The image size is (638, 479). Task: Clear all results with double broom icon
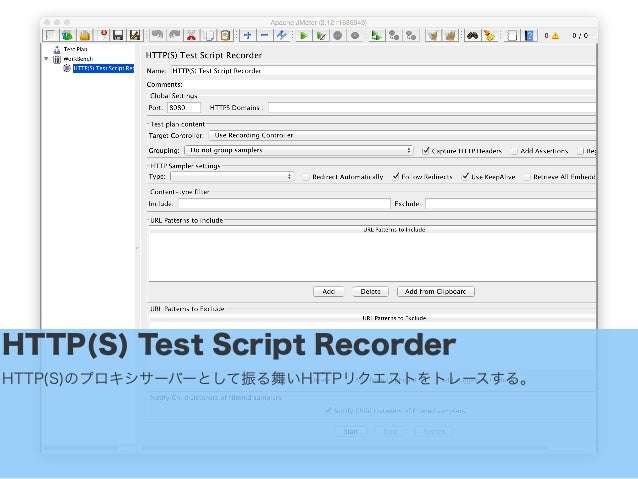(x=450, y=35)
